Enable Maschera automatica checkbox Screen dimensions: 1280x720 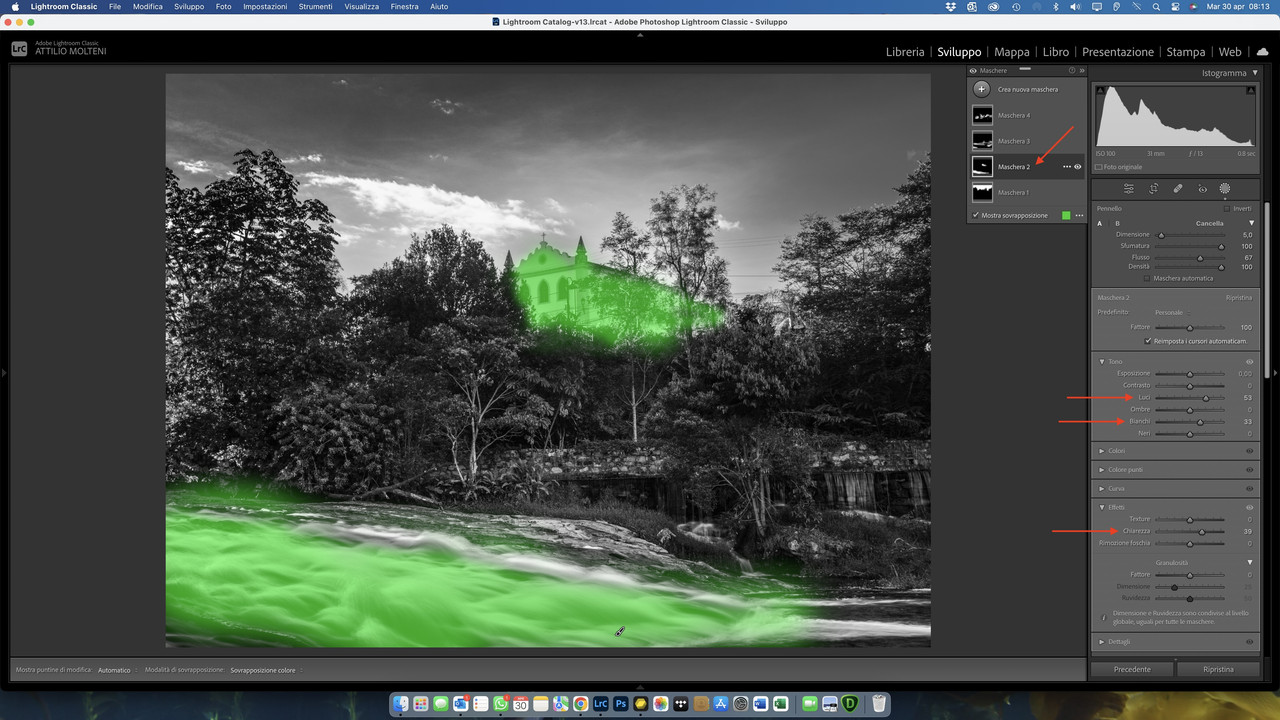[1149, 278]
